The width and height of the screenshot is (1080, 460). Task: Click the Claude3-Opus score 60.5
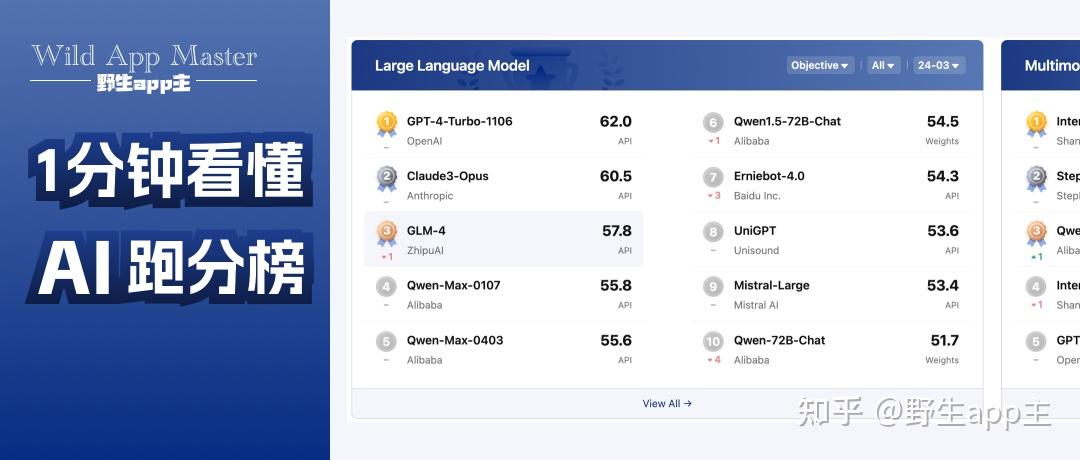pyautogui.click(x=615, y=176)
